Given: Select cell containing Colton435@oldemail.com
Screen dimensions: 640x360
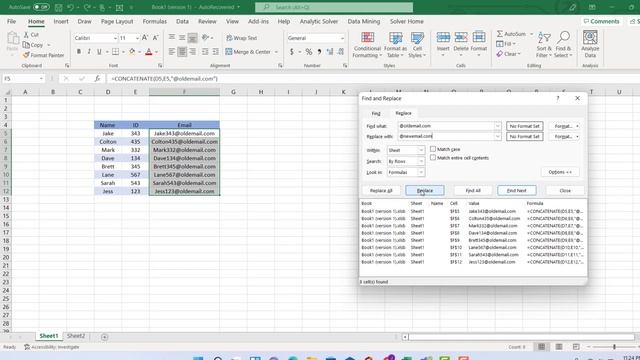Looking at the screenshot, I should (184, 142).
